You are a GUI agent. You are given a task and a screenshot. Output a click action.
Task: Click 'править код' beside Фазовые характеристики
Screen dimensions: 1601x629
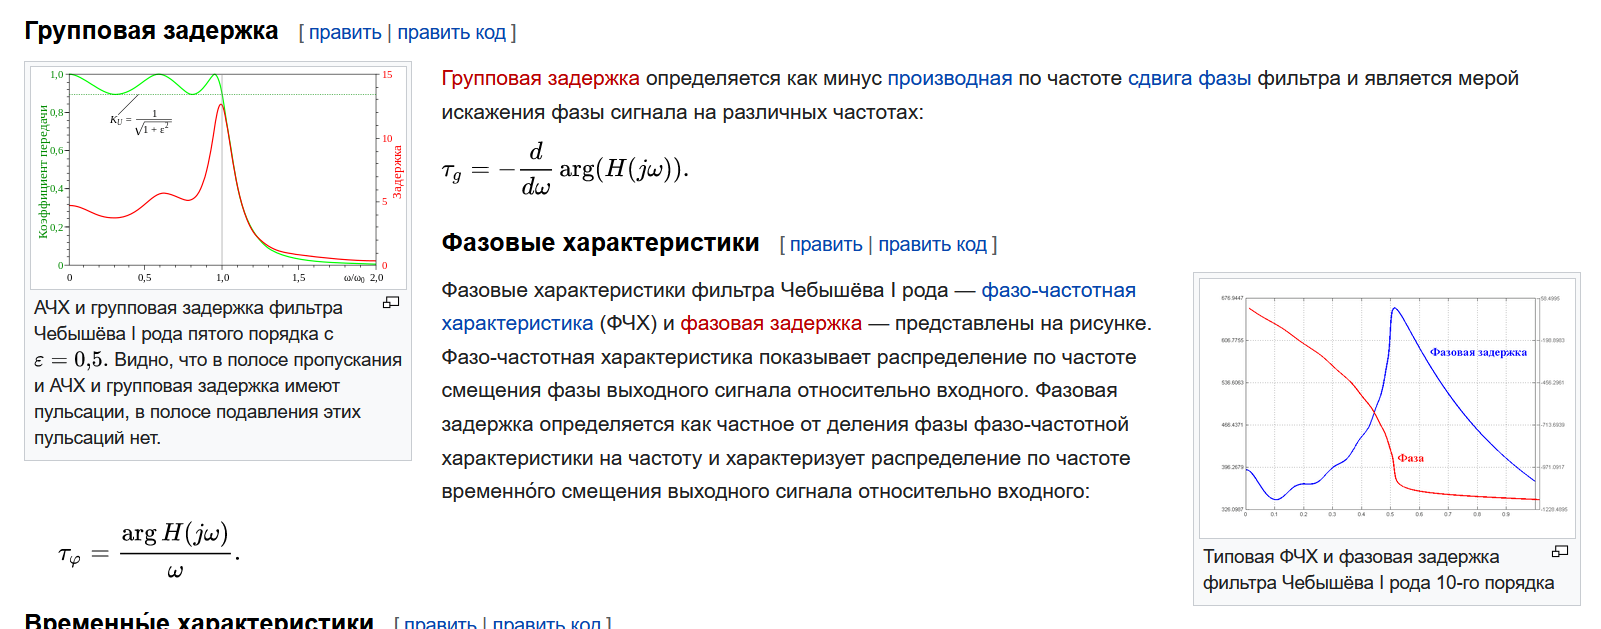(x=932, y=244)
